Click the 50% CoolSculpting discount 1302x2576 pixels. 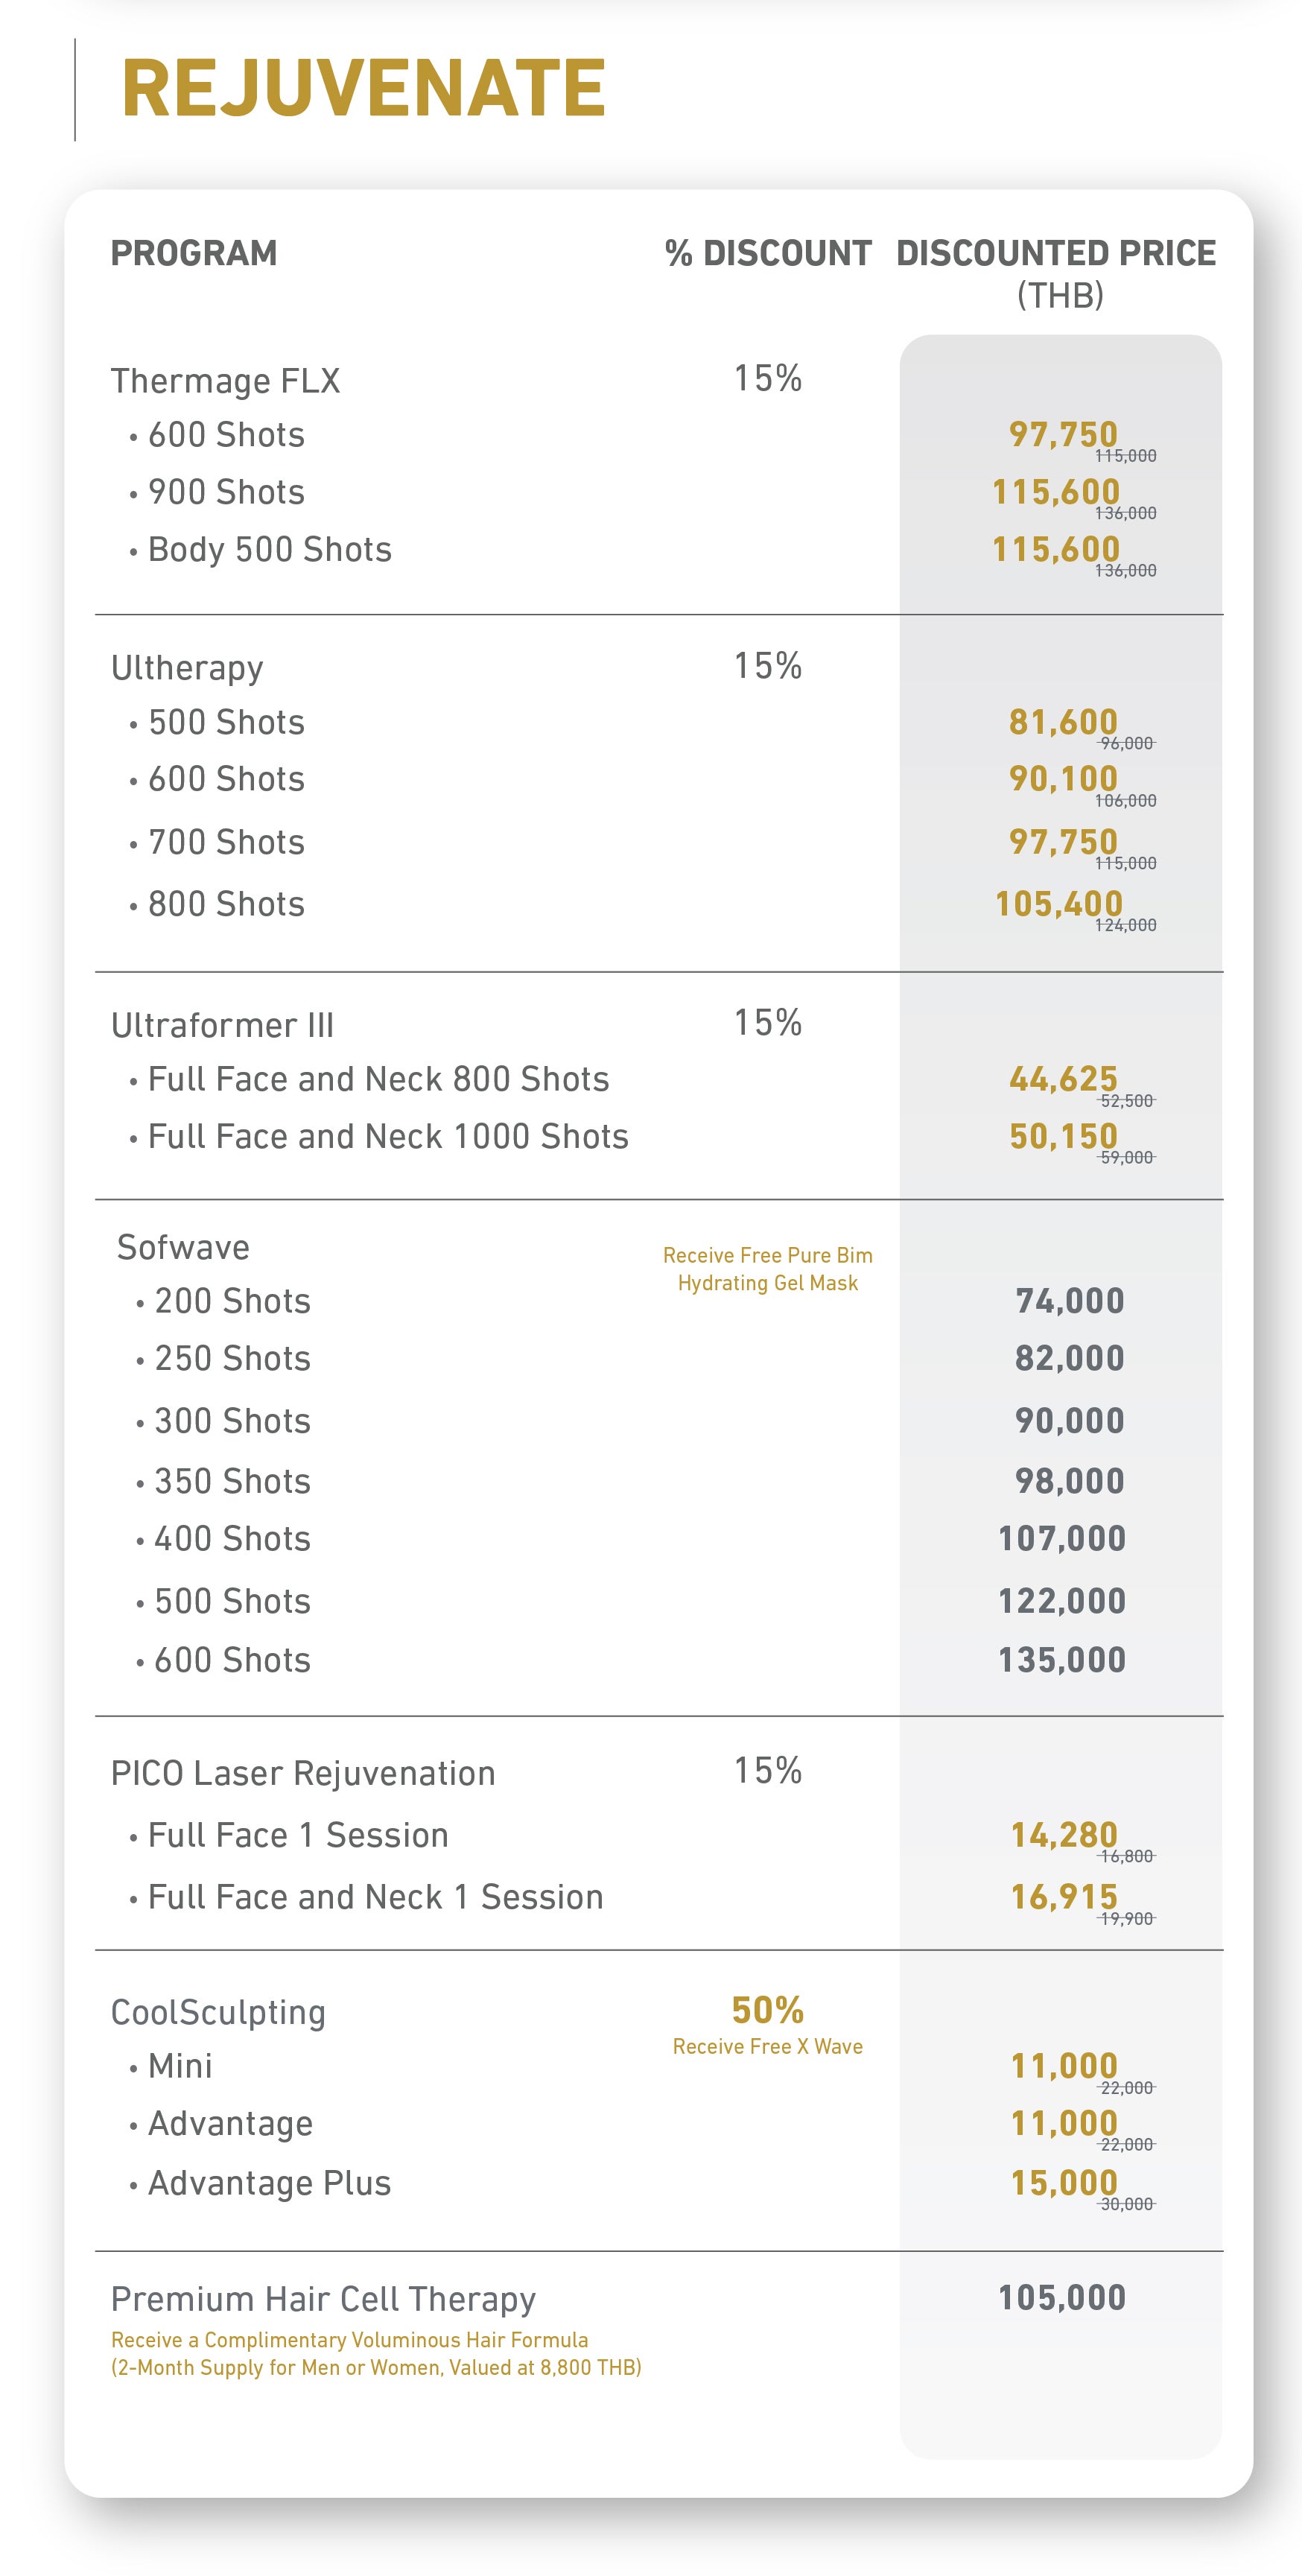pyautogui.click(x=768, y=2010)
